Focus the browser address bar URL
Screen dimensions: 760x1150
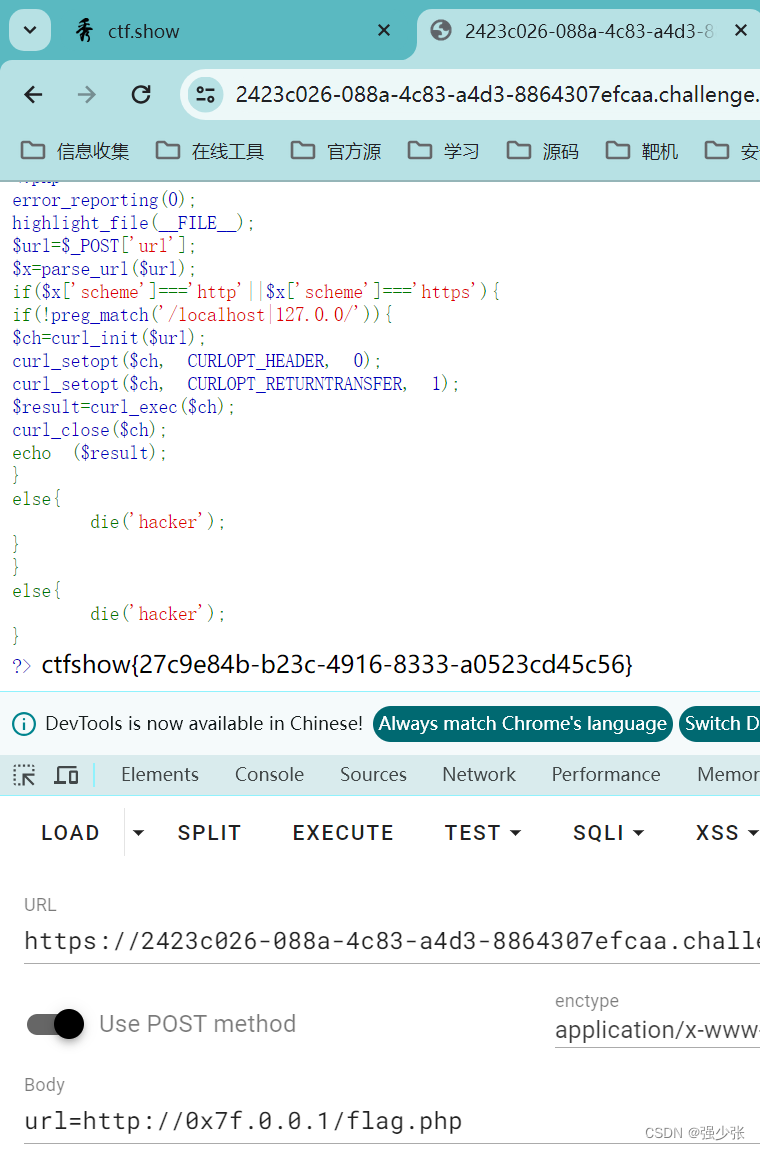[496, 95]
